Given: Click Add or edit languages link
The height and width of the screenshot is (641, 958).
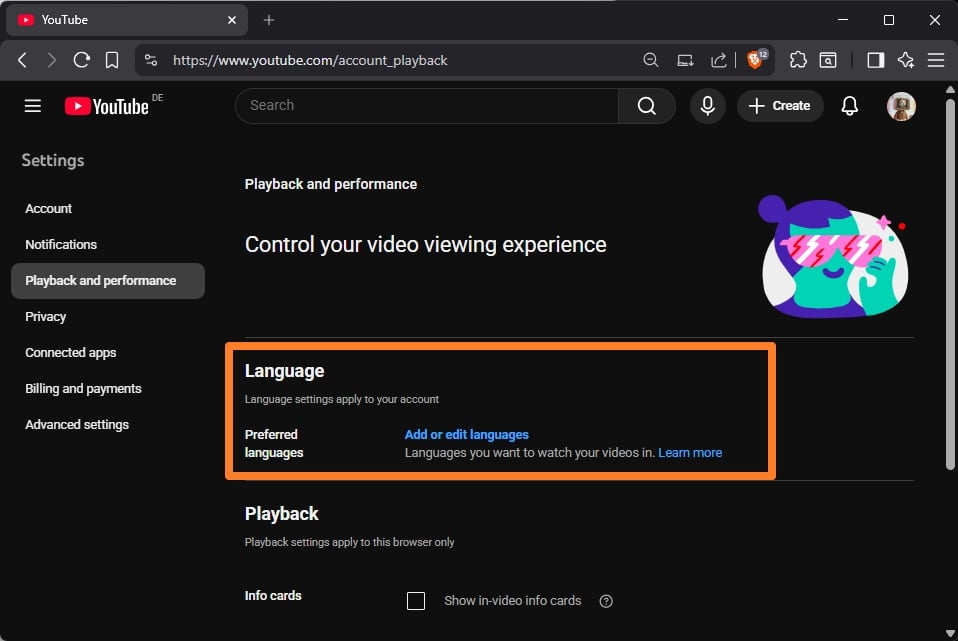Looking at the screenshot, I should click(466, 435).
